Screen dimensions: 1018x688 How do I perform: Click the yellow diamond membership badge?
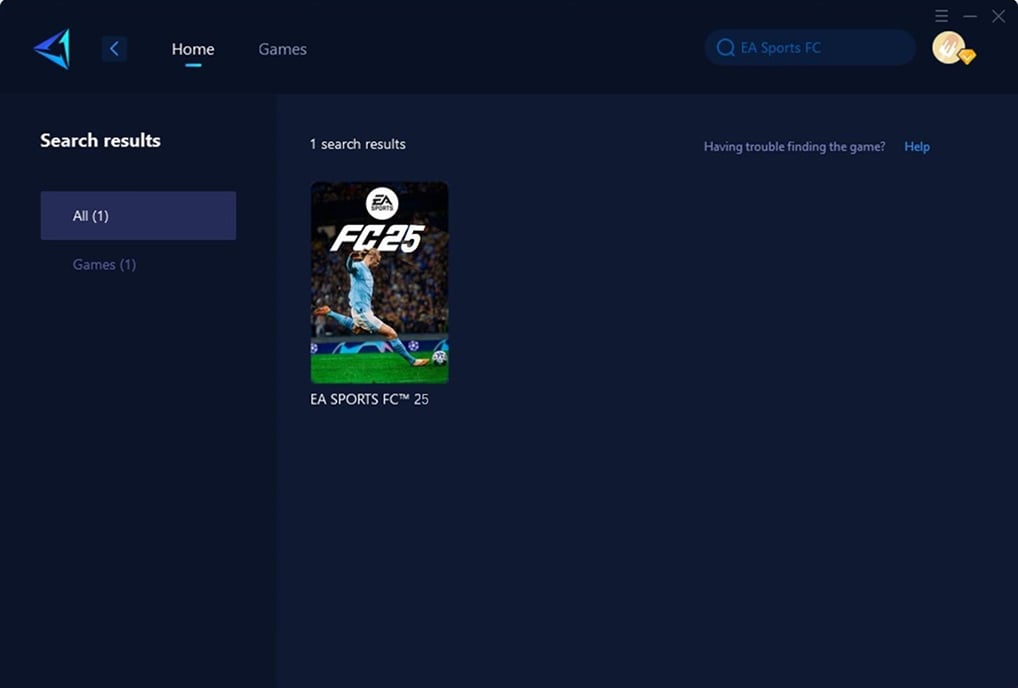coord(967,57)
